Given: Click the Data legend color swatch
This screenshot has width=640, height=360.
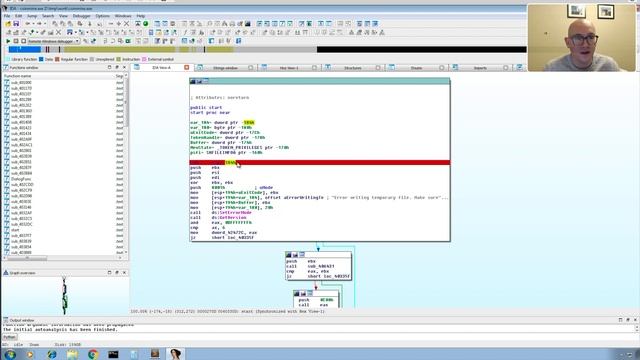Looking at the screenshot, I should [x=41, y=60].
